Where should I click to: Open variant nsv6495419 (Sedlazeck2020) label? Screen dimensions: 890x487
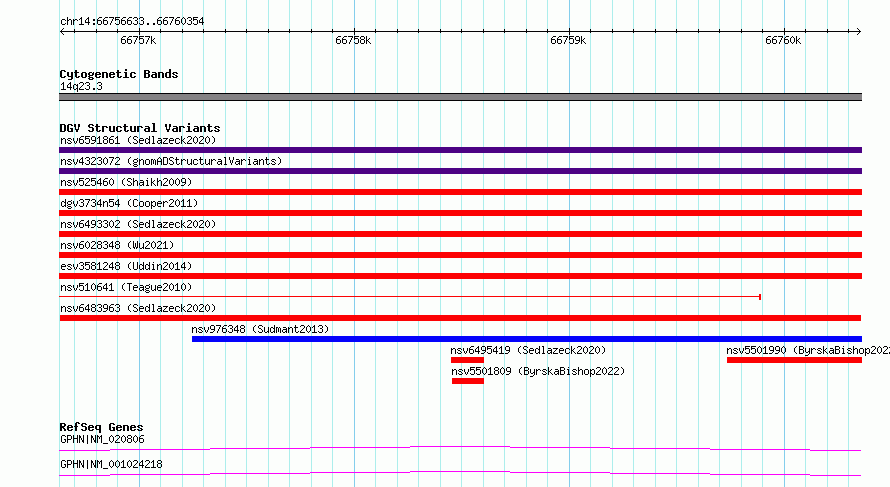coord(528,350)
